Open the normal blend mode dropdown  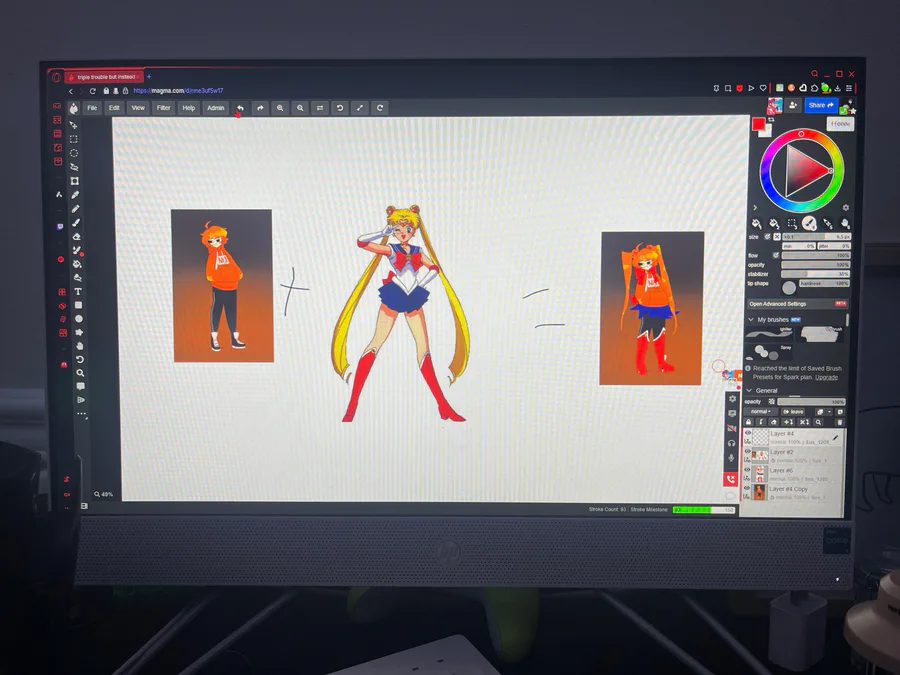pos(761,412)
